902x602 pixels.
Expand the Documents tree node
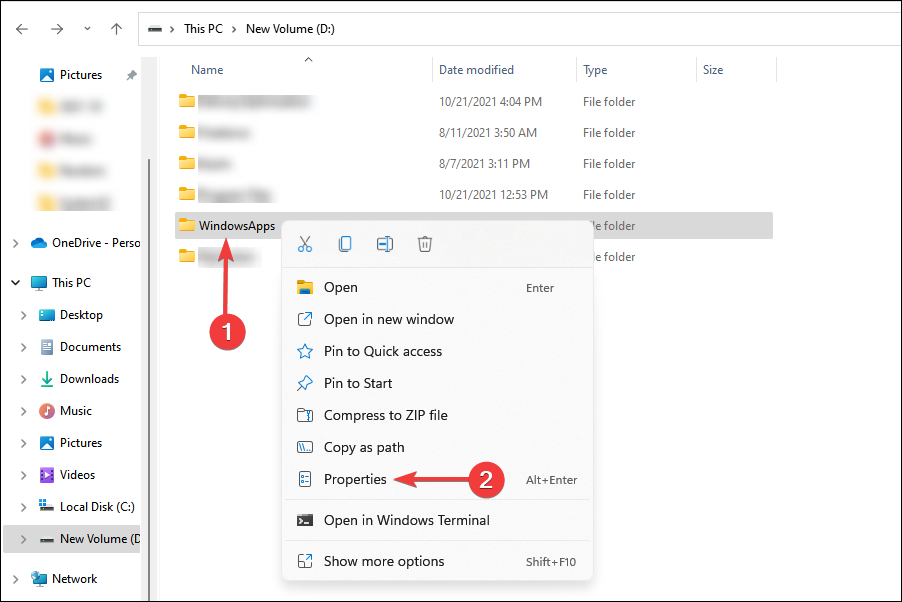(23, 347)
